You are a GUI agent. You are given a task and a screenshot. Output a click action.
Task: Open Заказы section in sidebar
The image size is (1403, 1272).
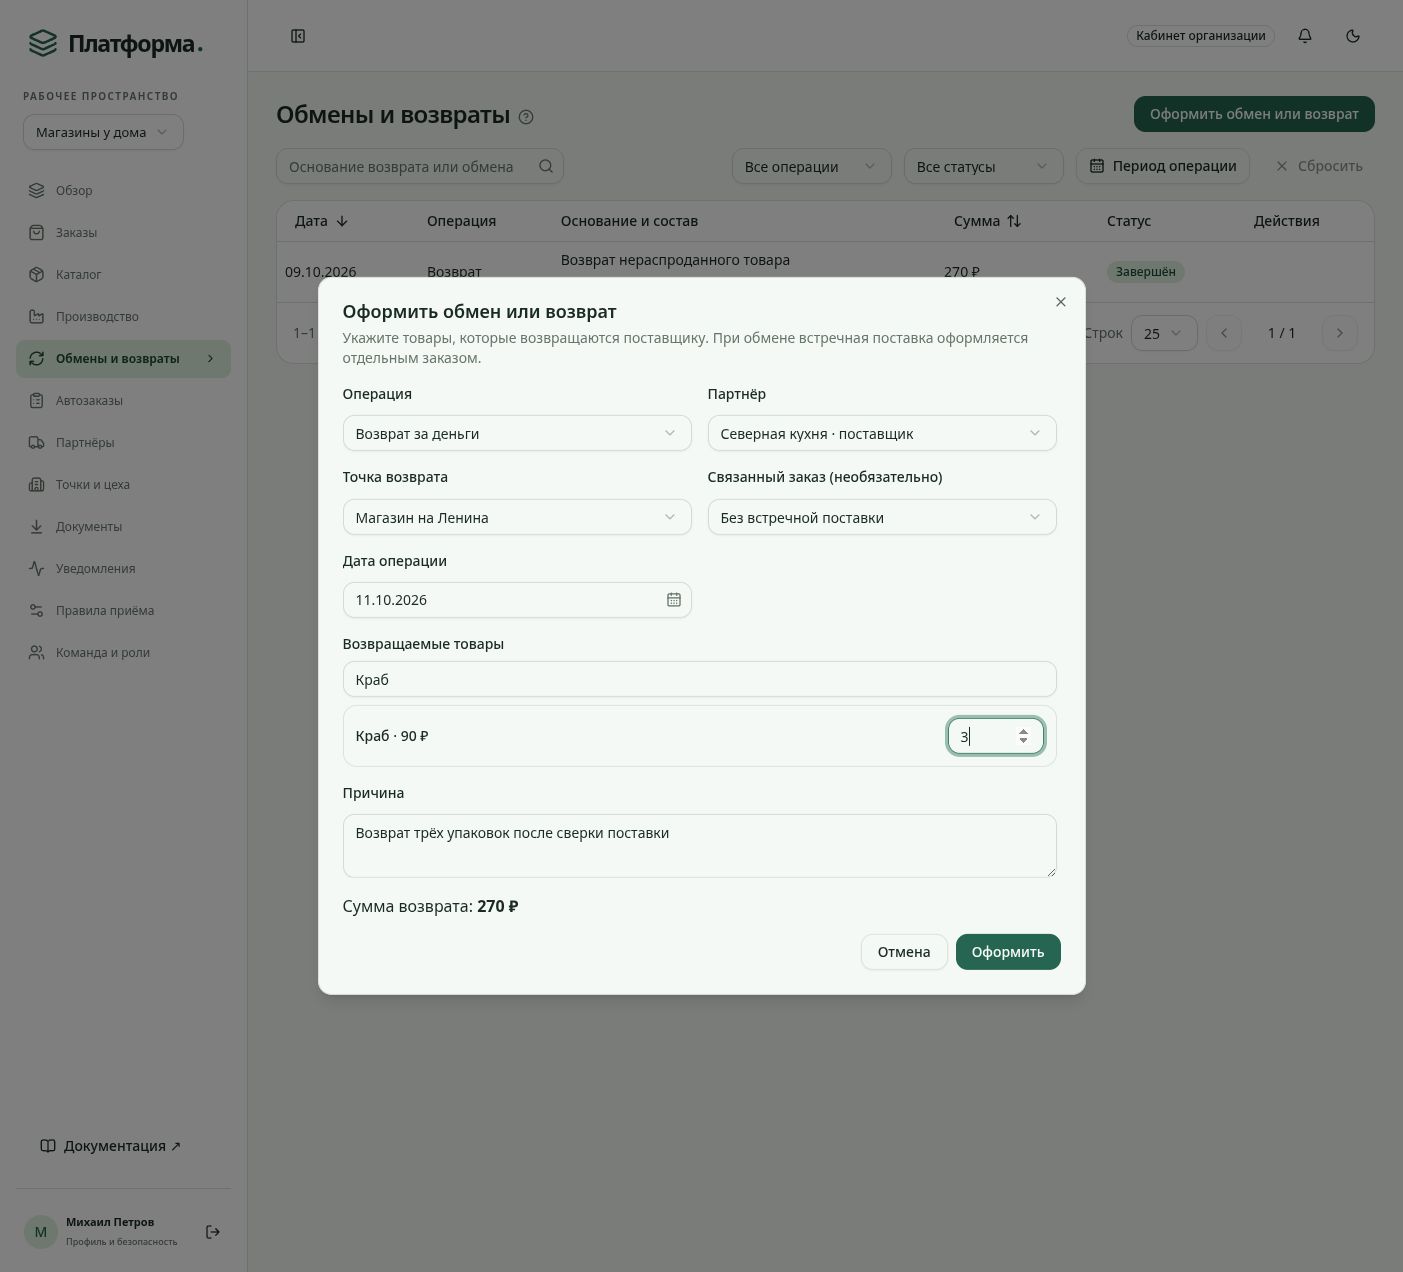(123, 233)
